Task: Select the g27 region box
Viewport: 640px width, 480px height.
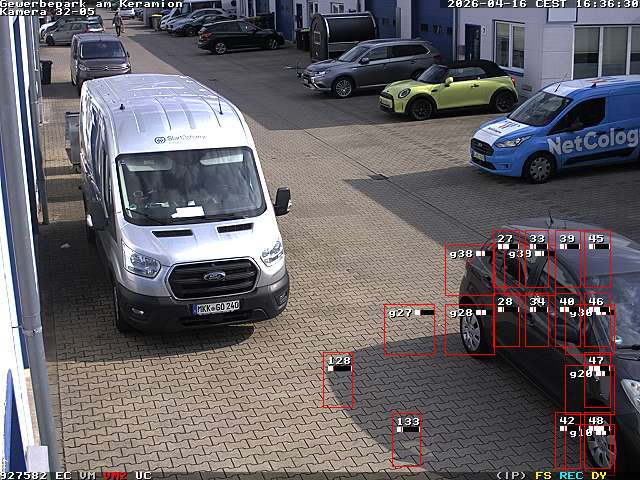Action: coord(409,330)
